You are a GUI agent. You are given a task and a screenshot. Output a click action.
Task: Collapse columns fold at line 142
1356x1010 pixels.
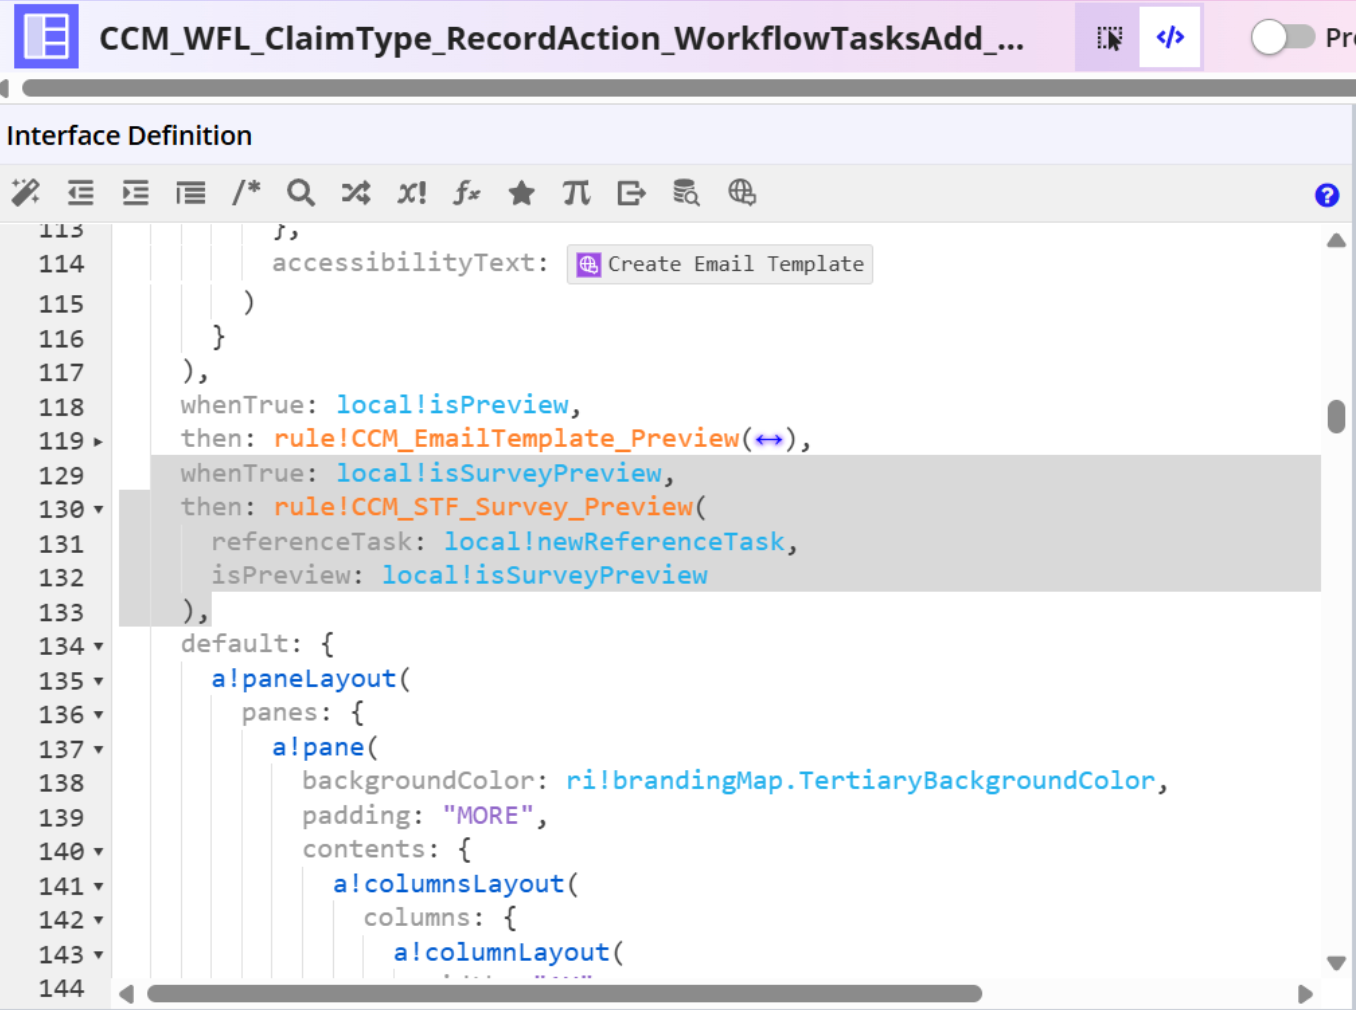tap(98, 921)
